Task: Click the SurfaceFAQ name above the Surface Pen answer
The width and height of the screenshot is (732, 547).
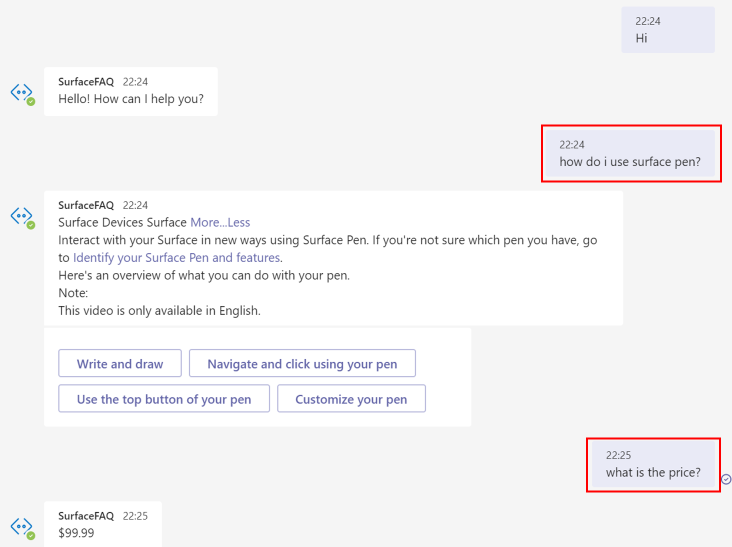Action: pos(86,205)
